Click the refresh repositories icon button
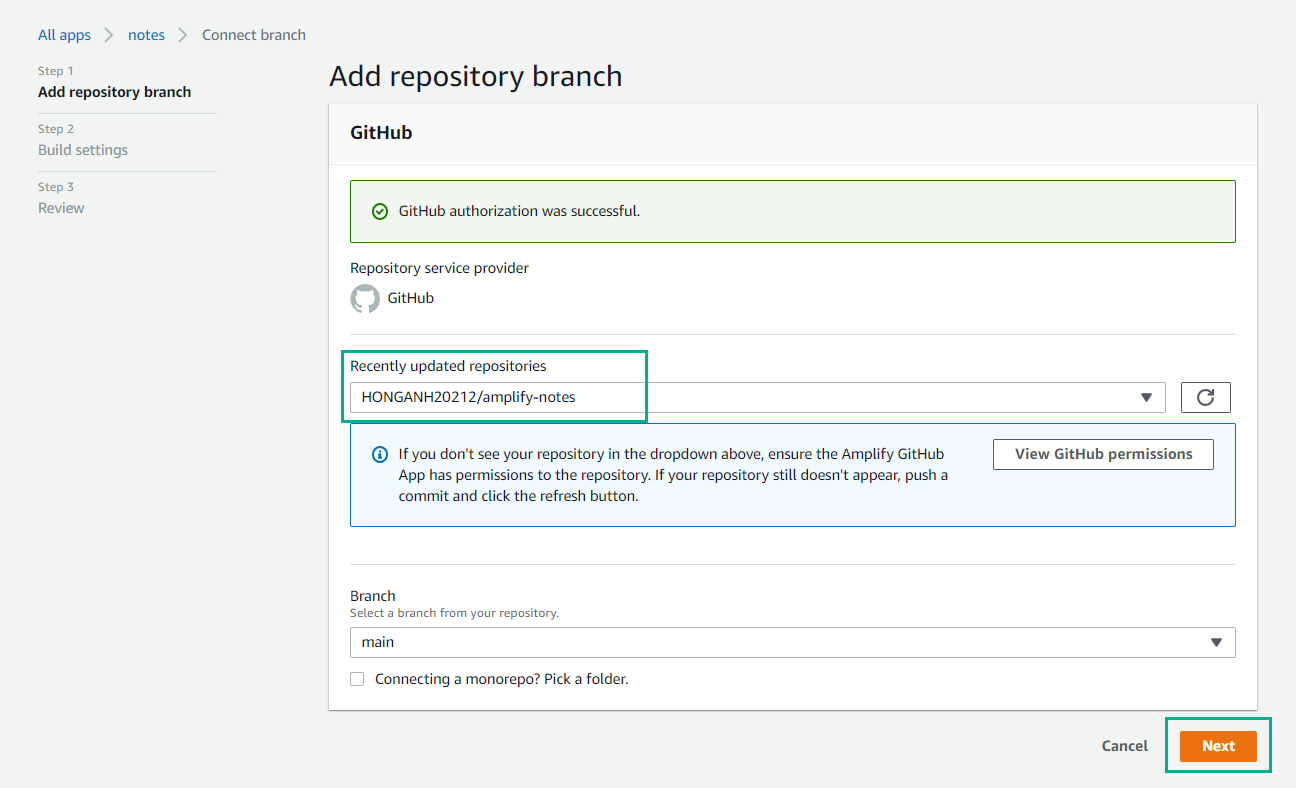Image resolution: width=1296 pixels, height=788 pixels. pos(1205,397)
